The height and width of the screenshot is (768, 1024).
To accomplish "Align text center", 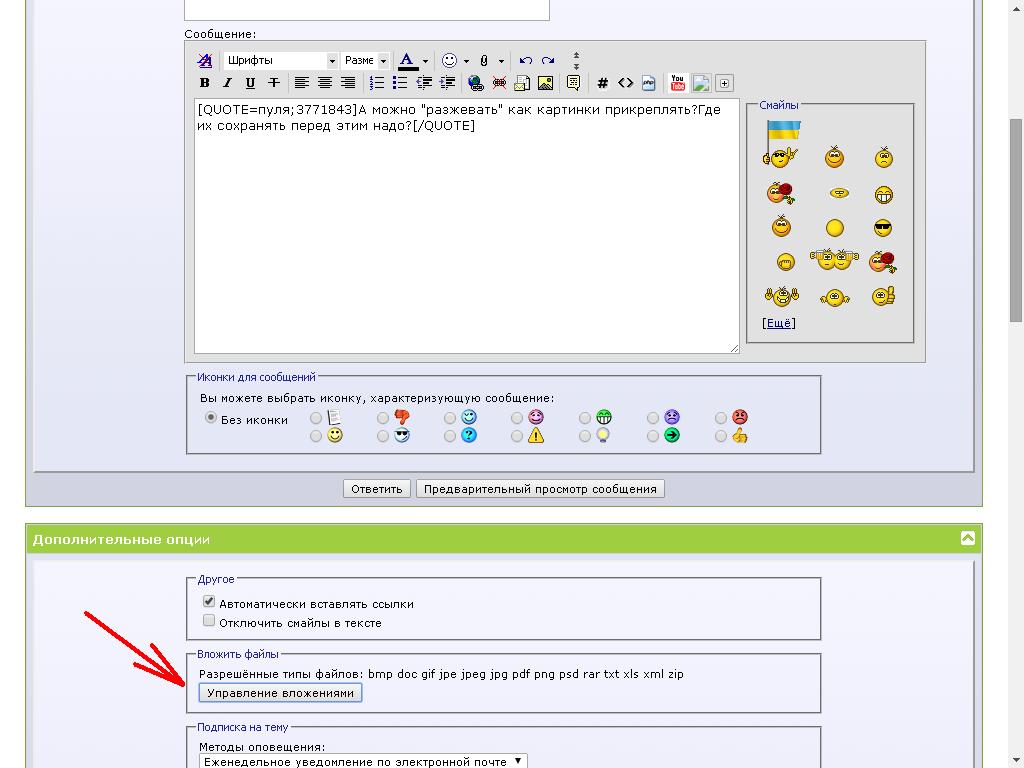I will click(x=325, y=83).
